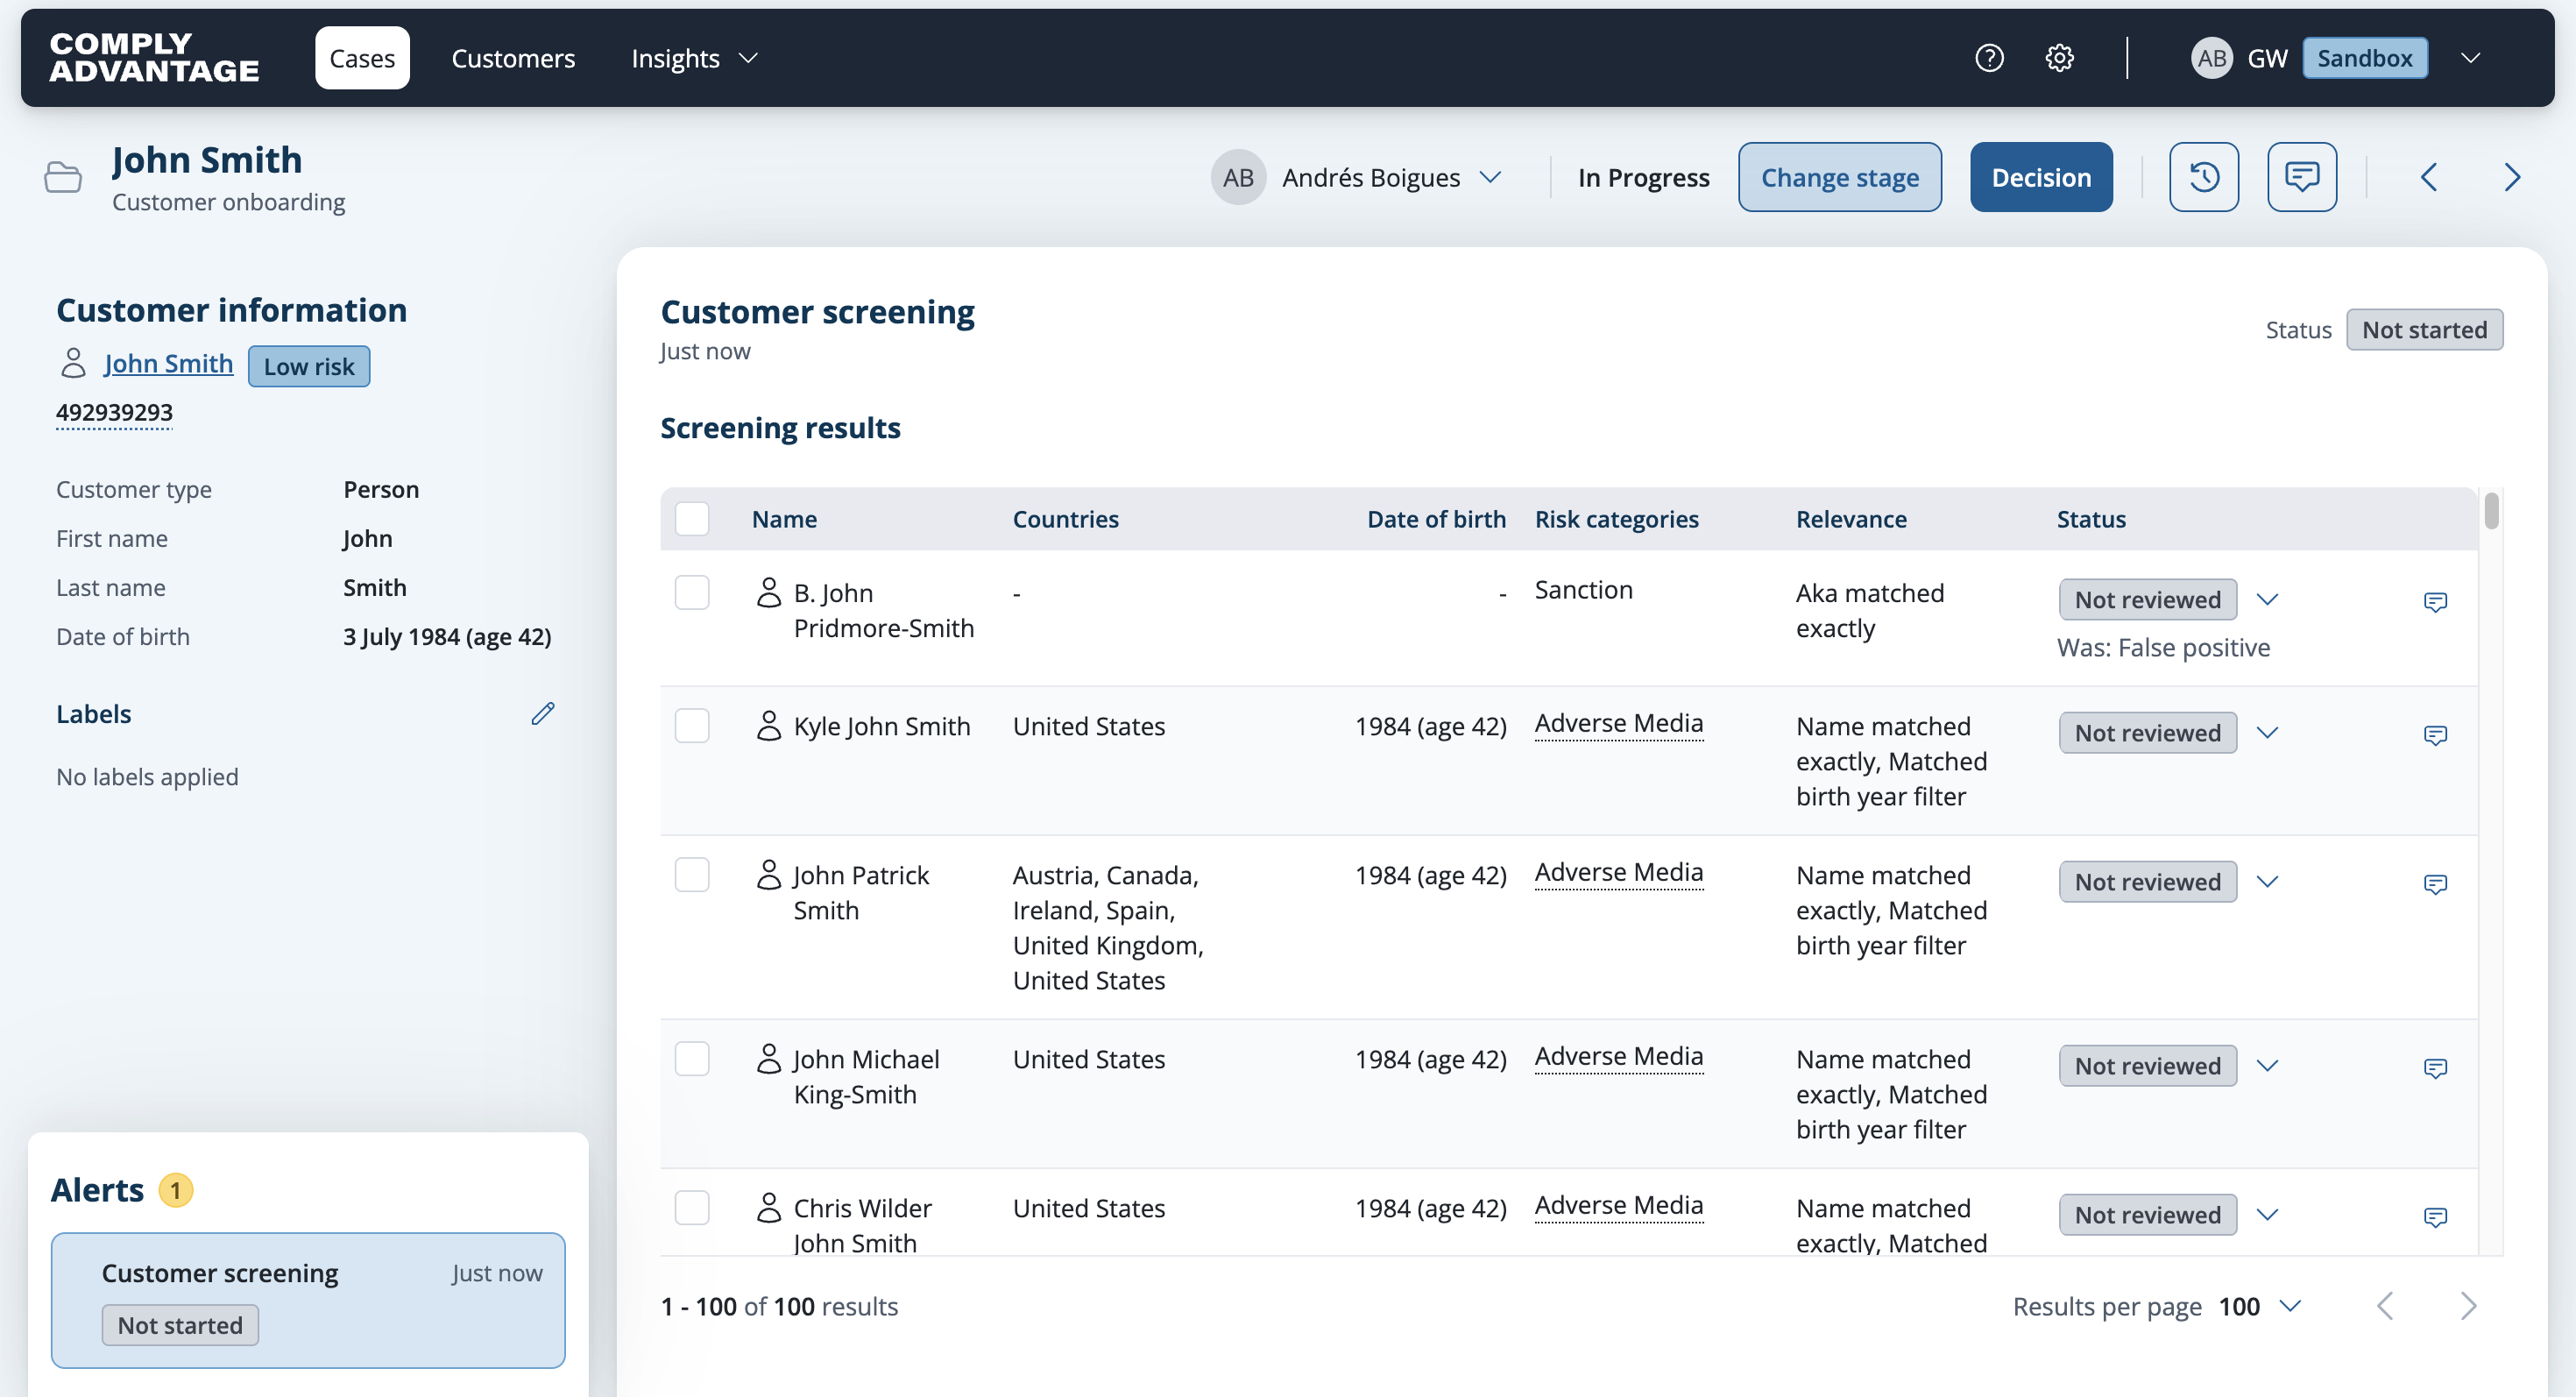
Task: Click the Alerts count badge
Action: pyautogui.click(x=176, y=1190)
